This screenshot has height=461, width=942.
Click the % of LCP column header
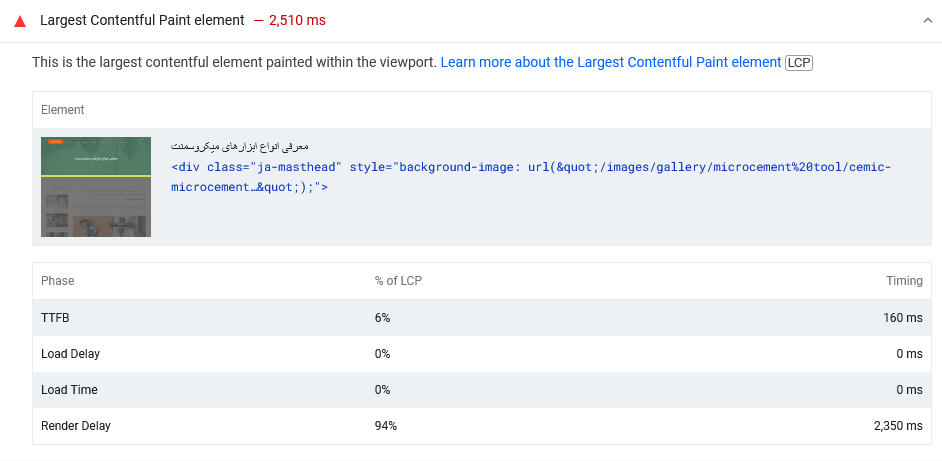click(398, 281)
